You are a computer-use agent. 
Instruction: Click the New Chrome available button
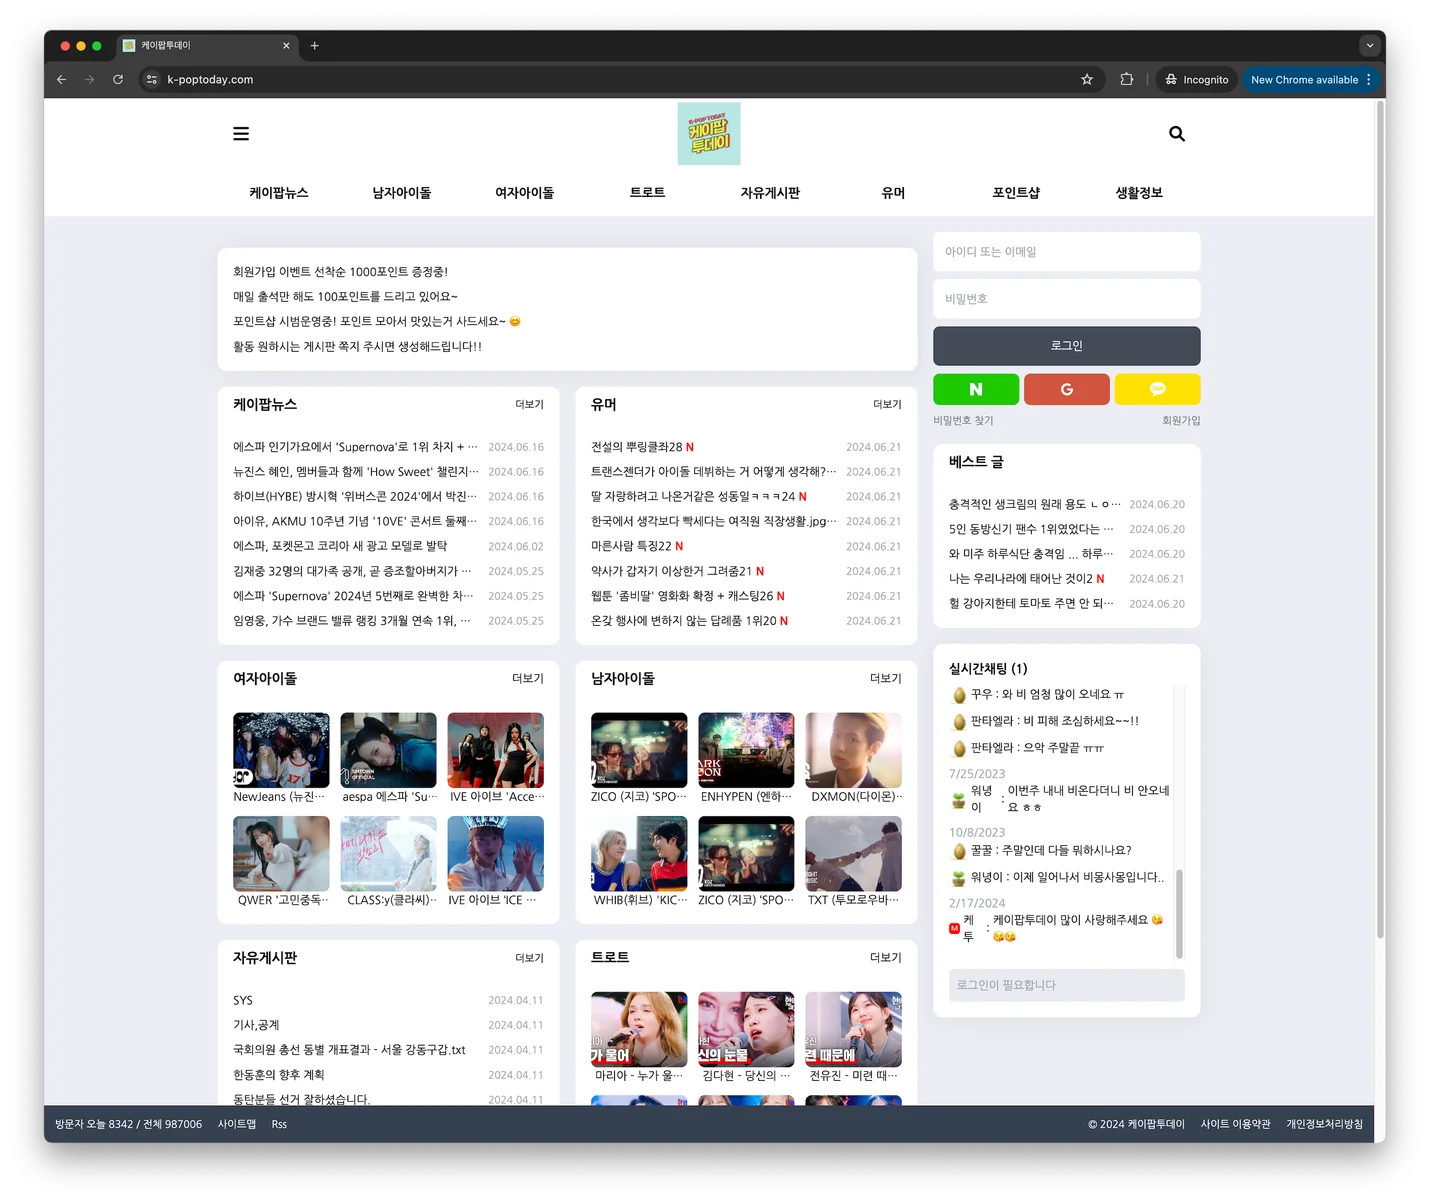(1311, 79)
